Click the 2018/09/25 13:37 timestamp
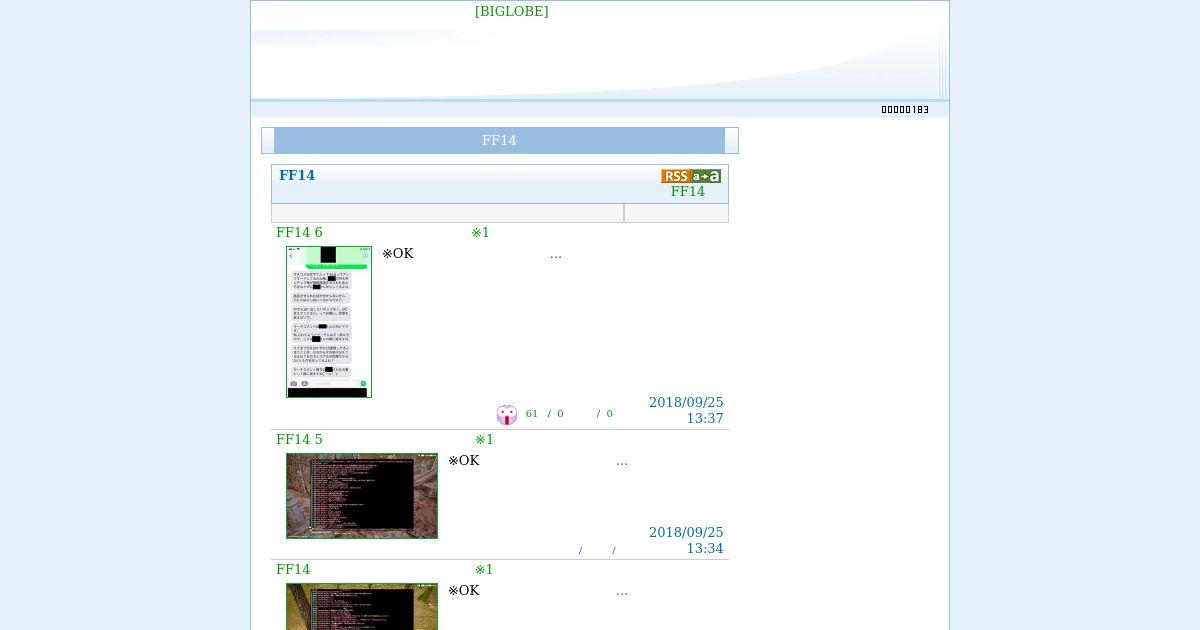Viewport: 1200px width, 630px height. (686, 410)
